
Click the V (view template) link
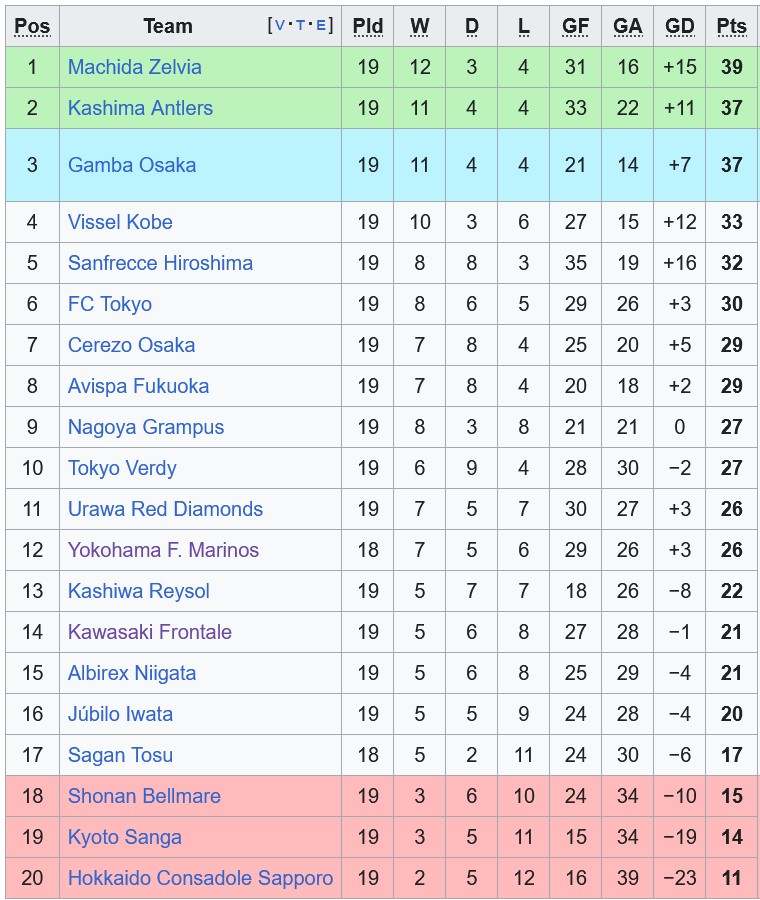pos(280,25)
